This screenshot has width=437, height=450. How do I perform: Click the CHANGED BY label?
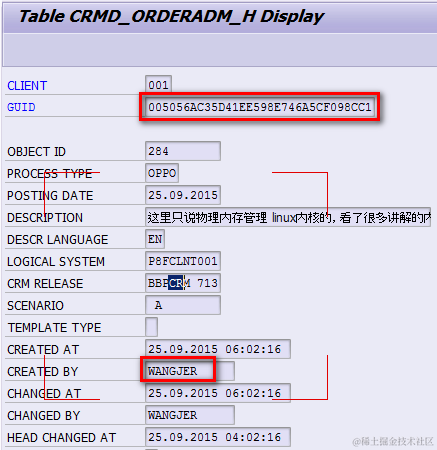(x=44, y=416)
